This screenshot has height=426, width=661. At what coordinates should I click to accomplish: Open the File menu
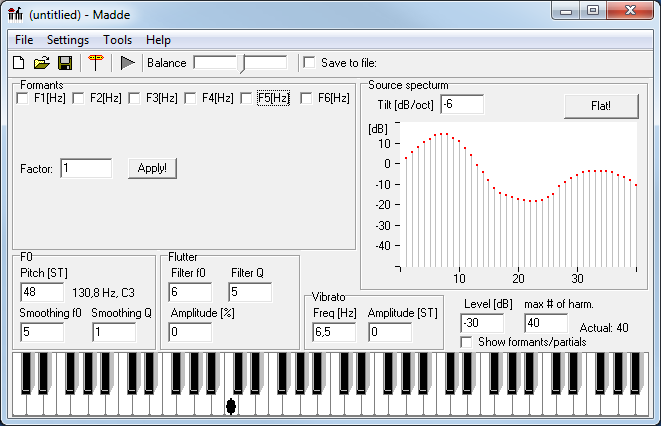tap(24, 40)
